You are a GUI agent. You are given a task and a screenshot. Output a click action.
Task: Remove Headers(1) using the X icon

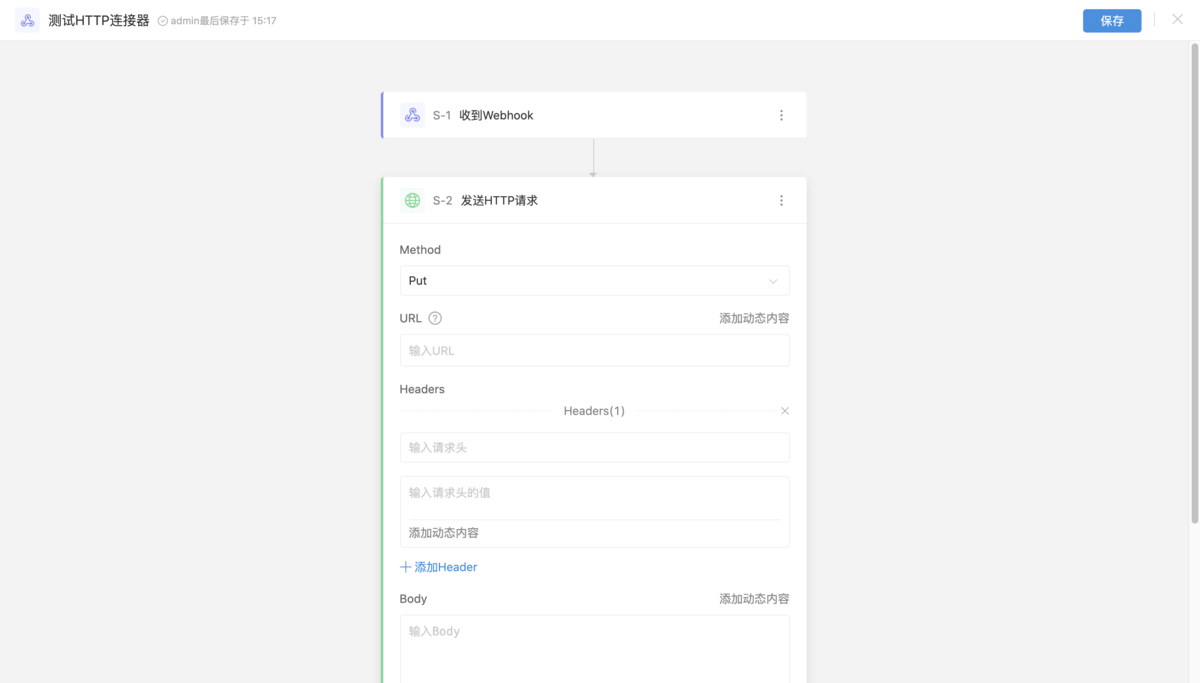(x=785, y=410)
